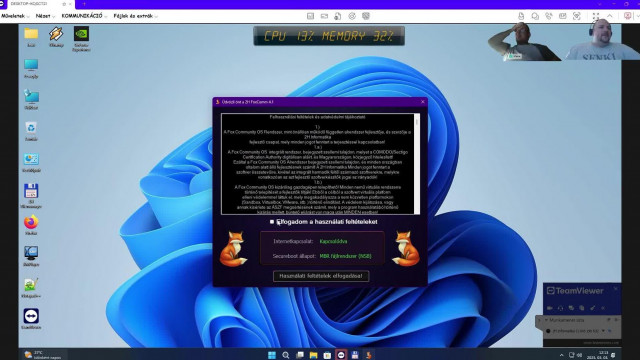The width and height of the screenshot is (640, 360).
Task: Open the Műveletek menu
Action: [x=15, y=16]
